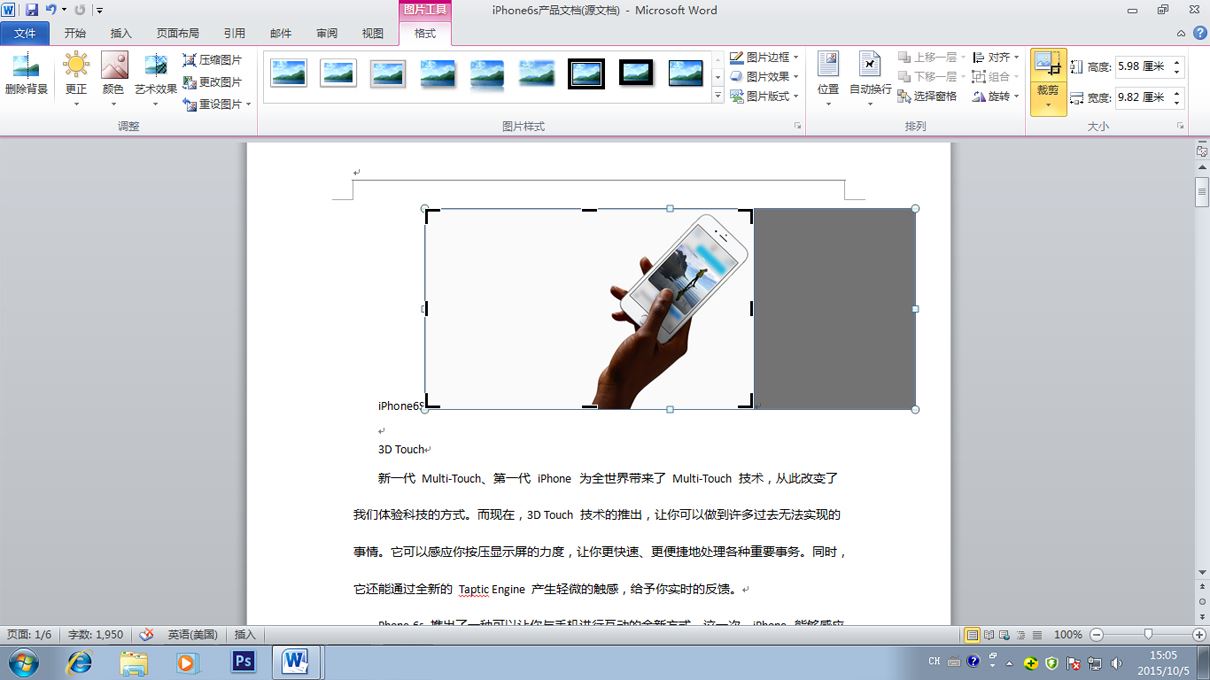The image size is (1210, 680).
Task: Switch to the Home (开始) tab
Action: pos(75,33)
